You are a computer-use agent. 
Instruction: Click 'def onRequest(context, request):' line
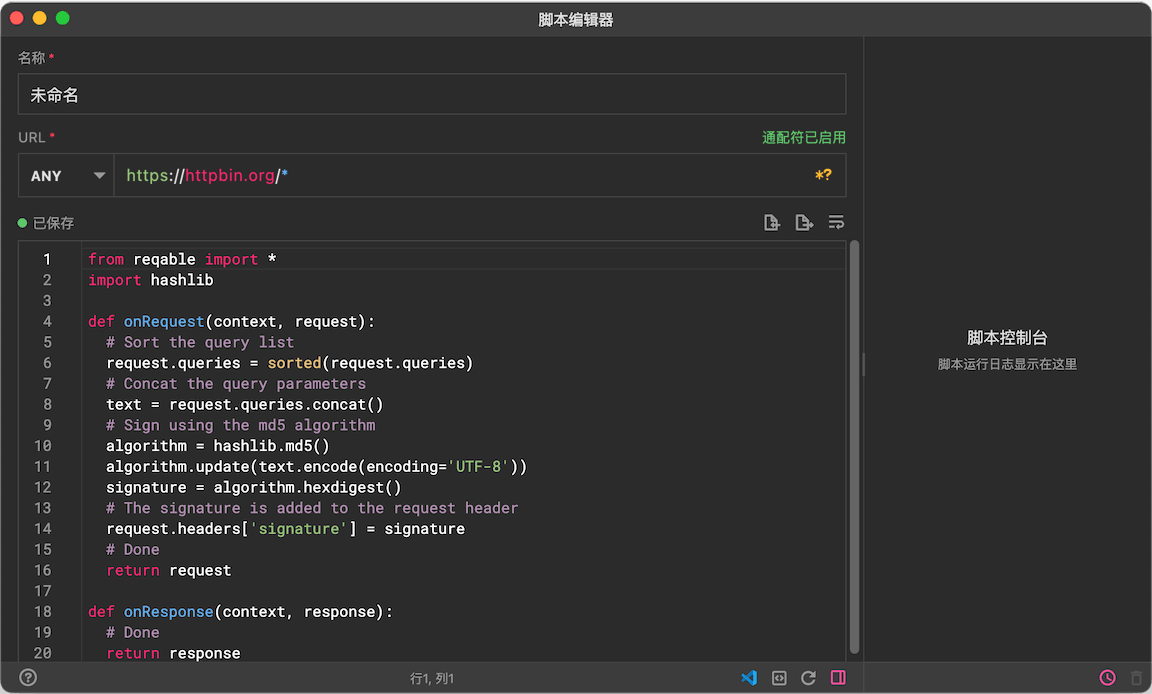pyautogui.click(x=231, y=322)
